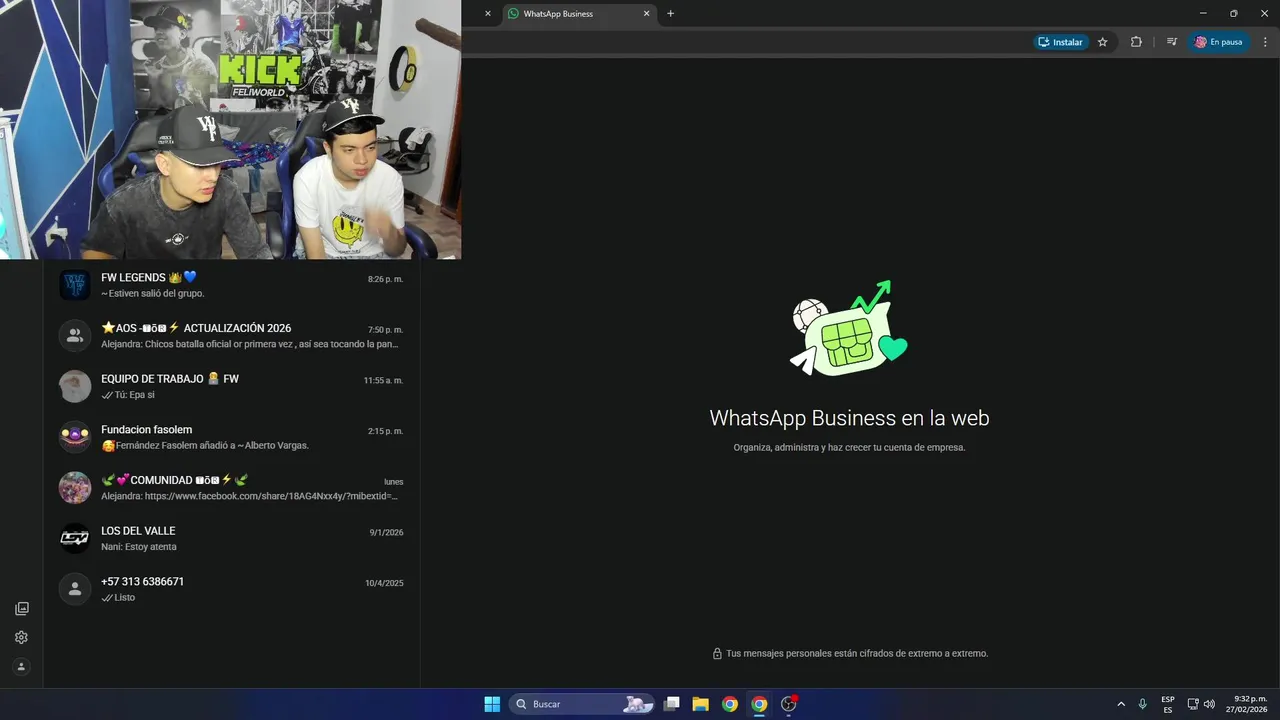The height and width of the screenshot is (720, 1280).
Task: Show hidden system tray icons chevron
Action: pos(1121,704)
